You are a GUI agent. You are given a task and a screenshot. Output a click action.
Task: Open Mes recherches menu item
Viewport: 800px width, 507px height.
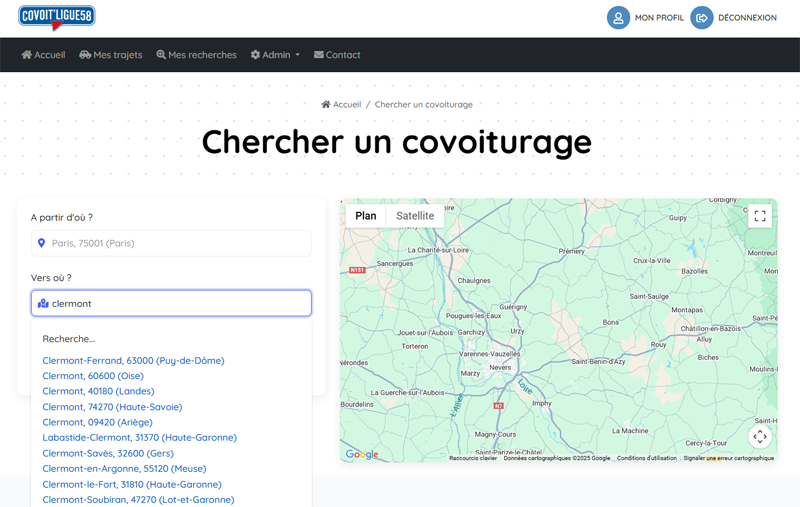196,55
